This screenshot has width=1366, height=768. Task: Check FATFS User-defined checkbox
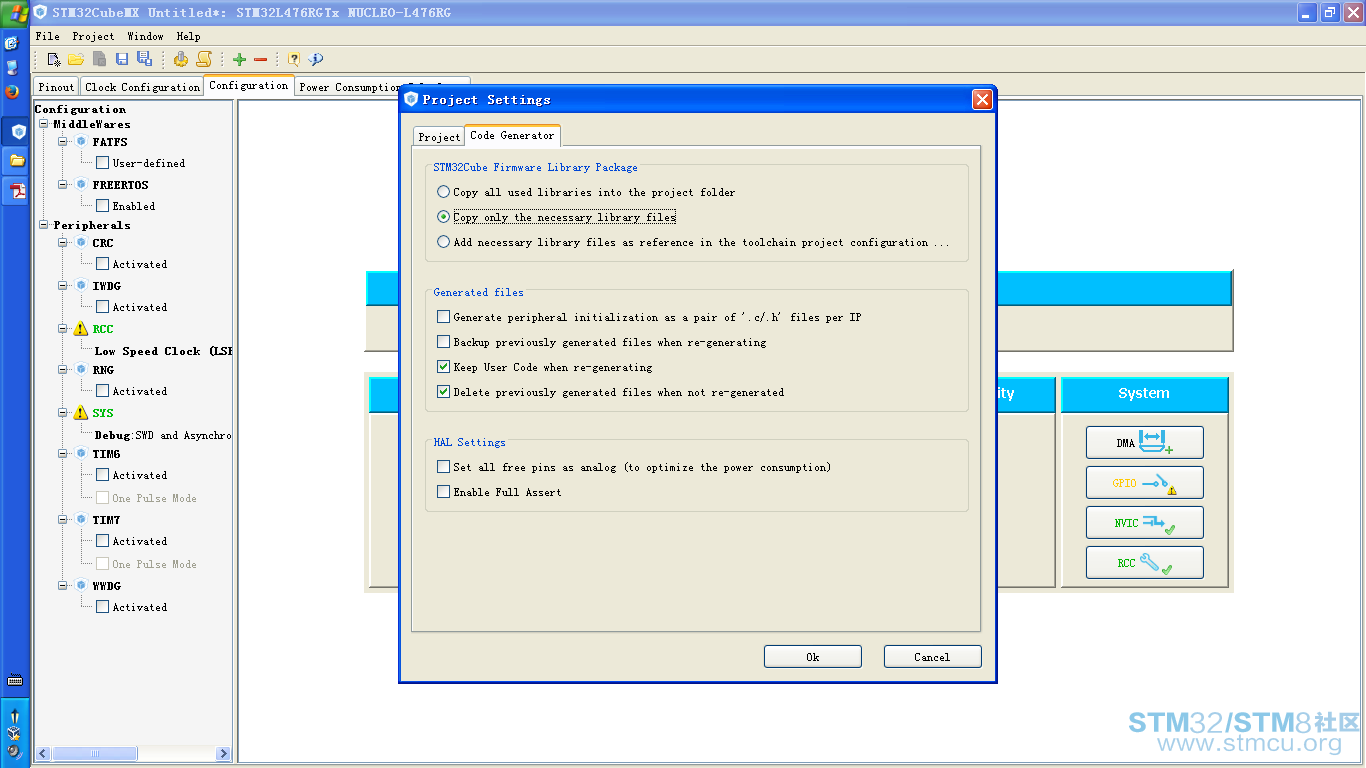(102, 163)
